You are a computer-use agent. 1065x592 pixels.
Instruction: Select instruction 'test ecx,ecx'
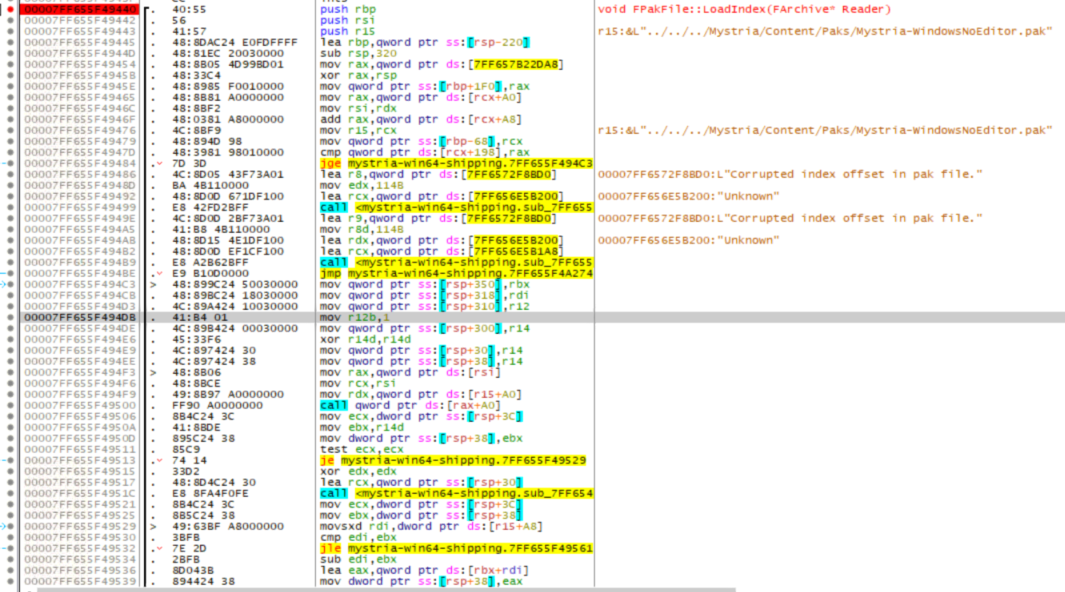pos(362,449)
